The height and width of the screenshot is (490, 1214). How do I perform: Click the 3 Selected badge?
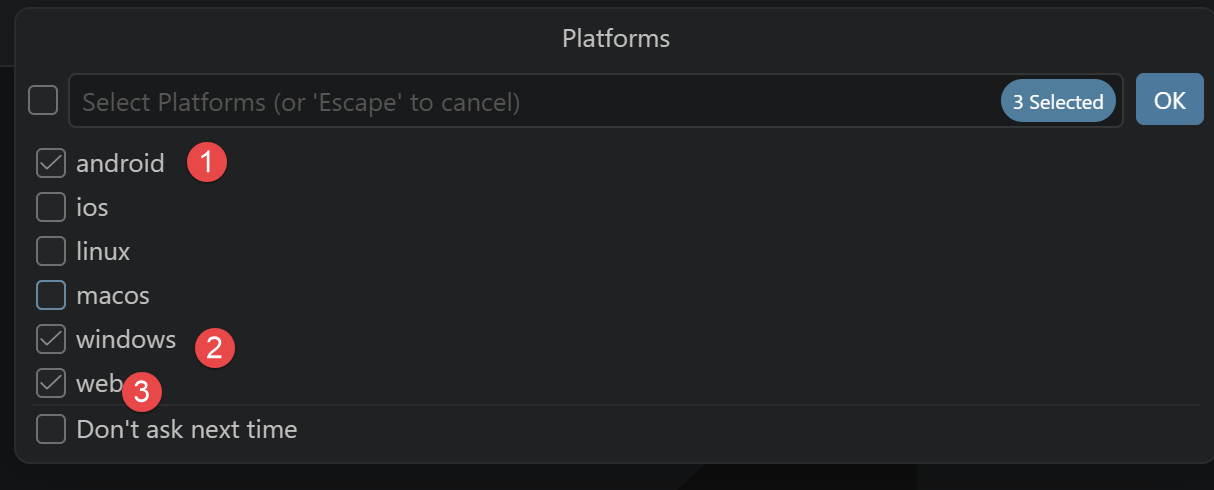[1058, 101]
